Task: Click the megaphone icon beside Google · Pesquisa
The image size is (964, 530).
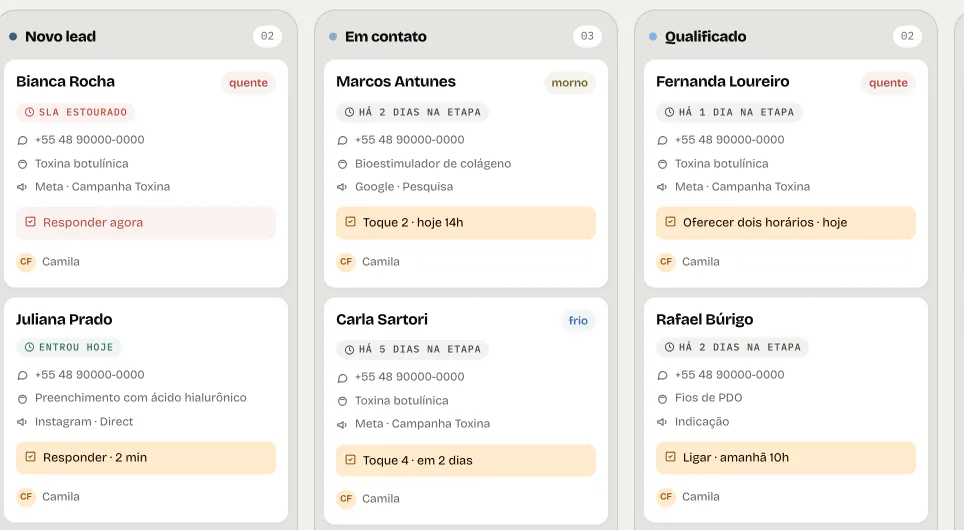Action: [x=342, y=187]
